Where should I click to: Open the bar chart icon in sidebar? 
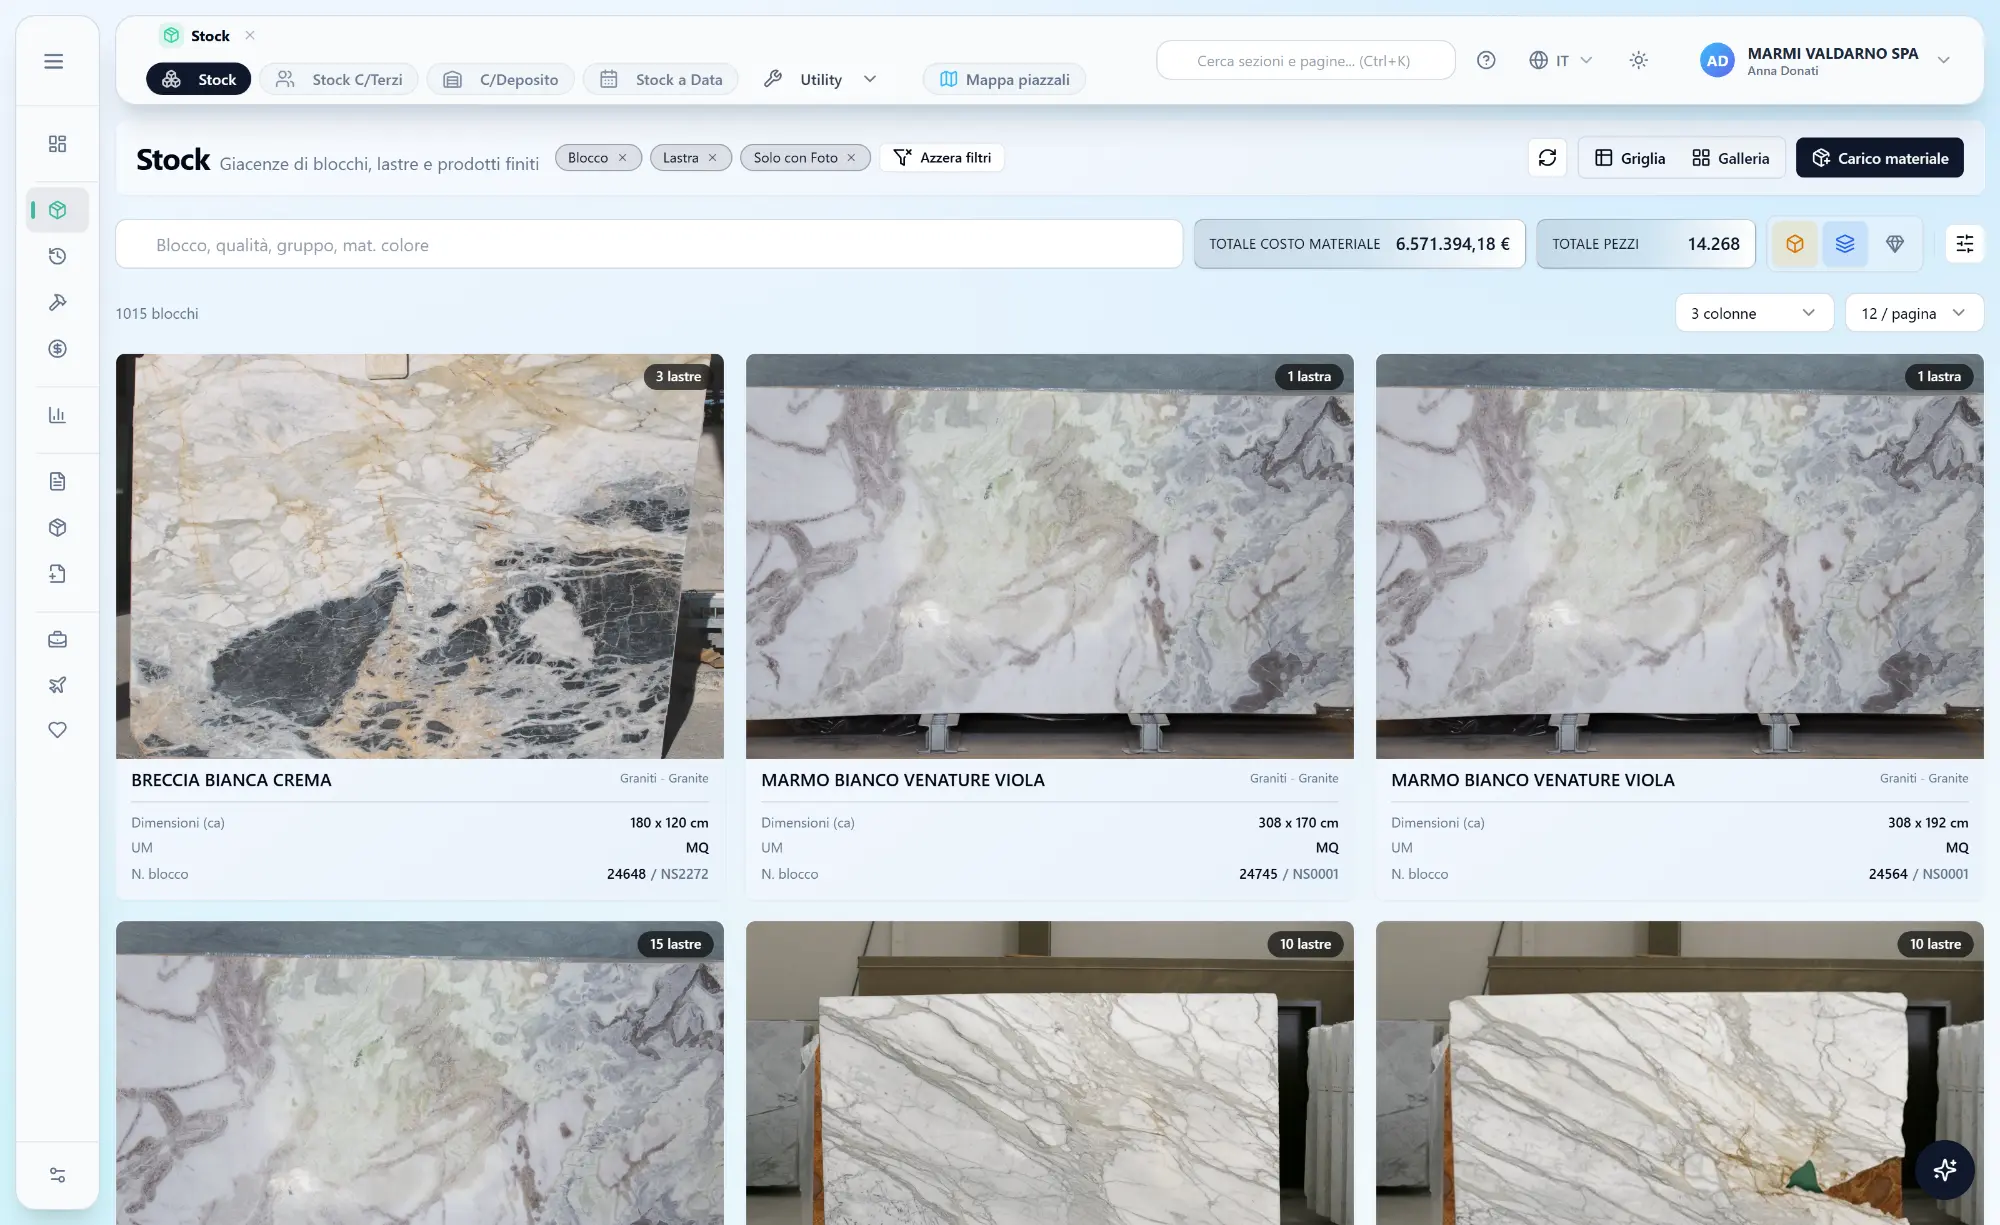coord(57,415)
